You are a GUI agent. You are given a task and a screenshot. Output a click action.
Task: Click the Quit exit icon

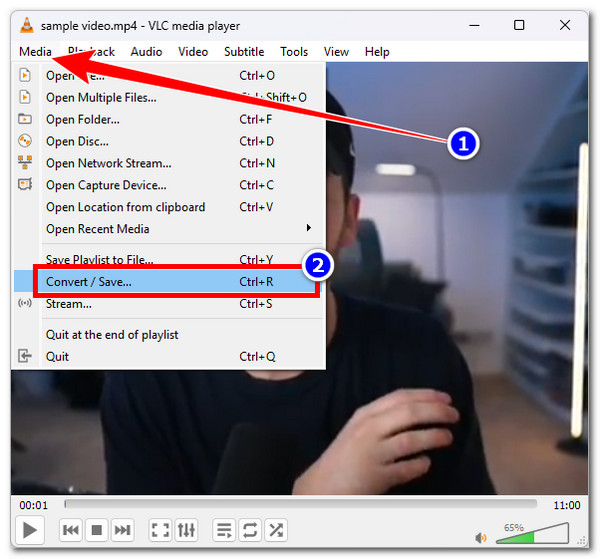click(25, 356)
